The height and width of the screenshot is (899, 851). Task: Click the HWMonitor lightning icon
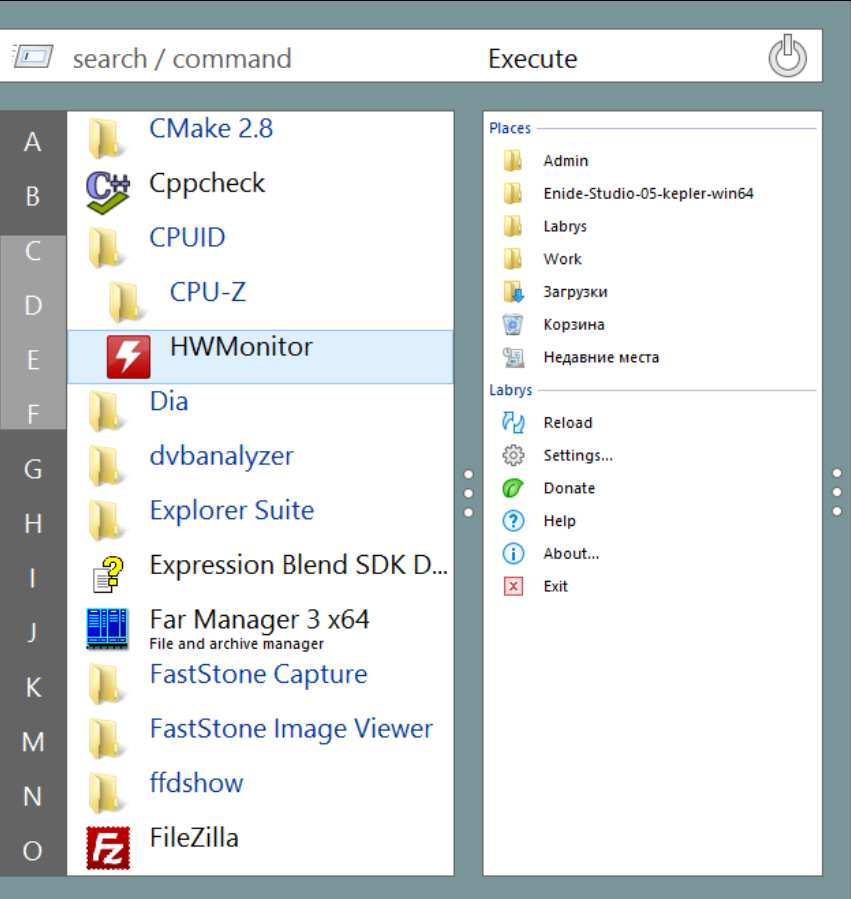point(128,357)
